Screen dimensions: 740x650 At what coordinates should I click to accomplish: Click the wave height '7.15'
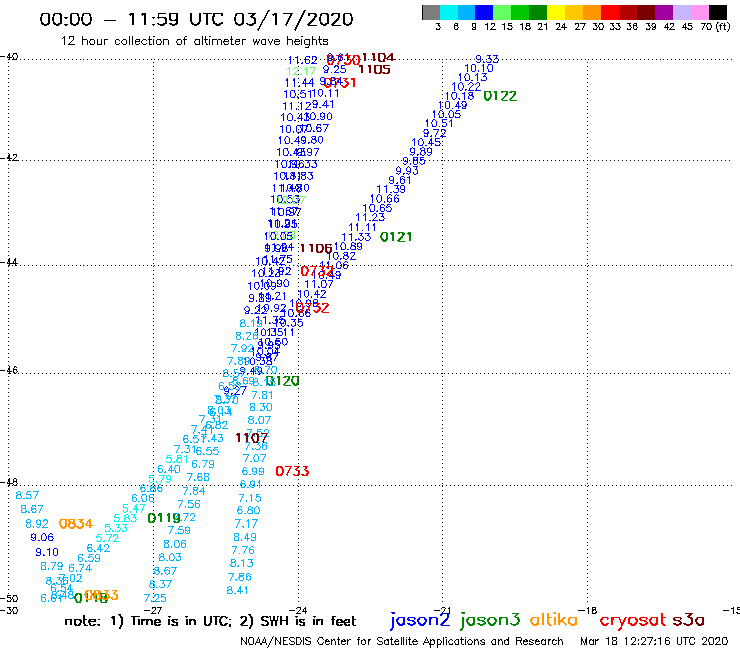(250, 498)
